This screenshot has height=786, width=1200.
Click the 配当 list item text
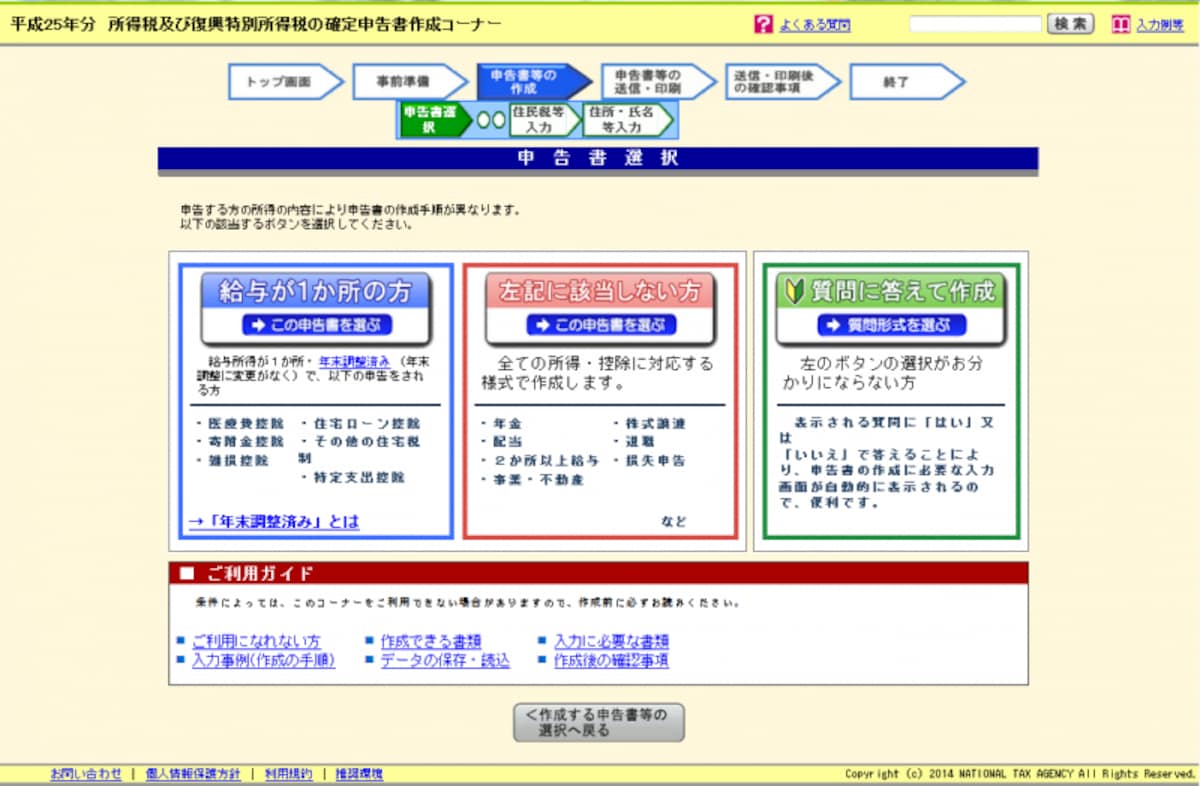tap(508, 442)
